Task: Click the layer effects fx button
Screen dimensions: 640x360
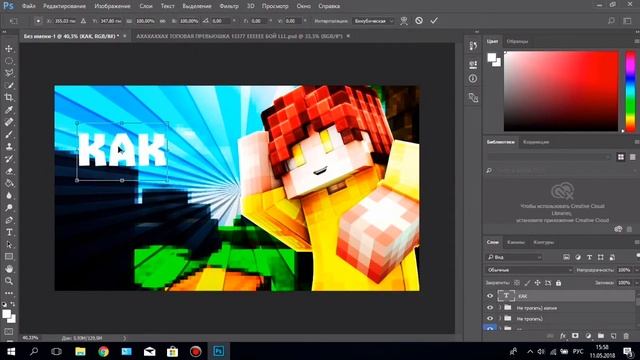Action: [563, 336]
